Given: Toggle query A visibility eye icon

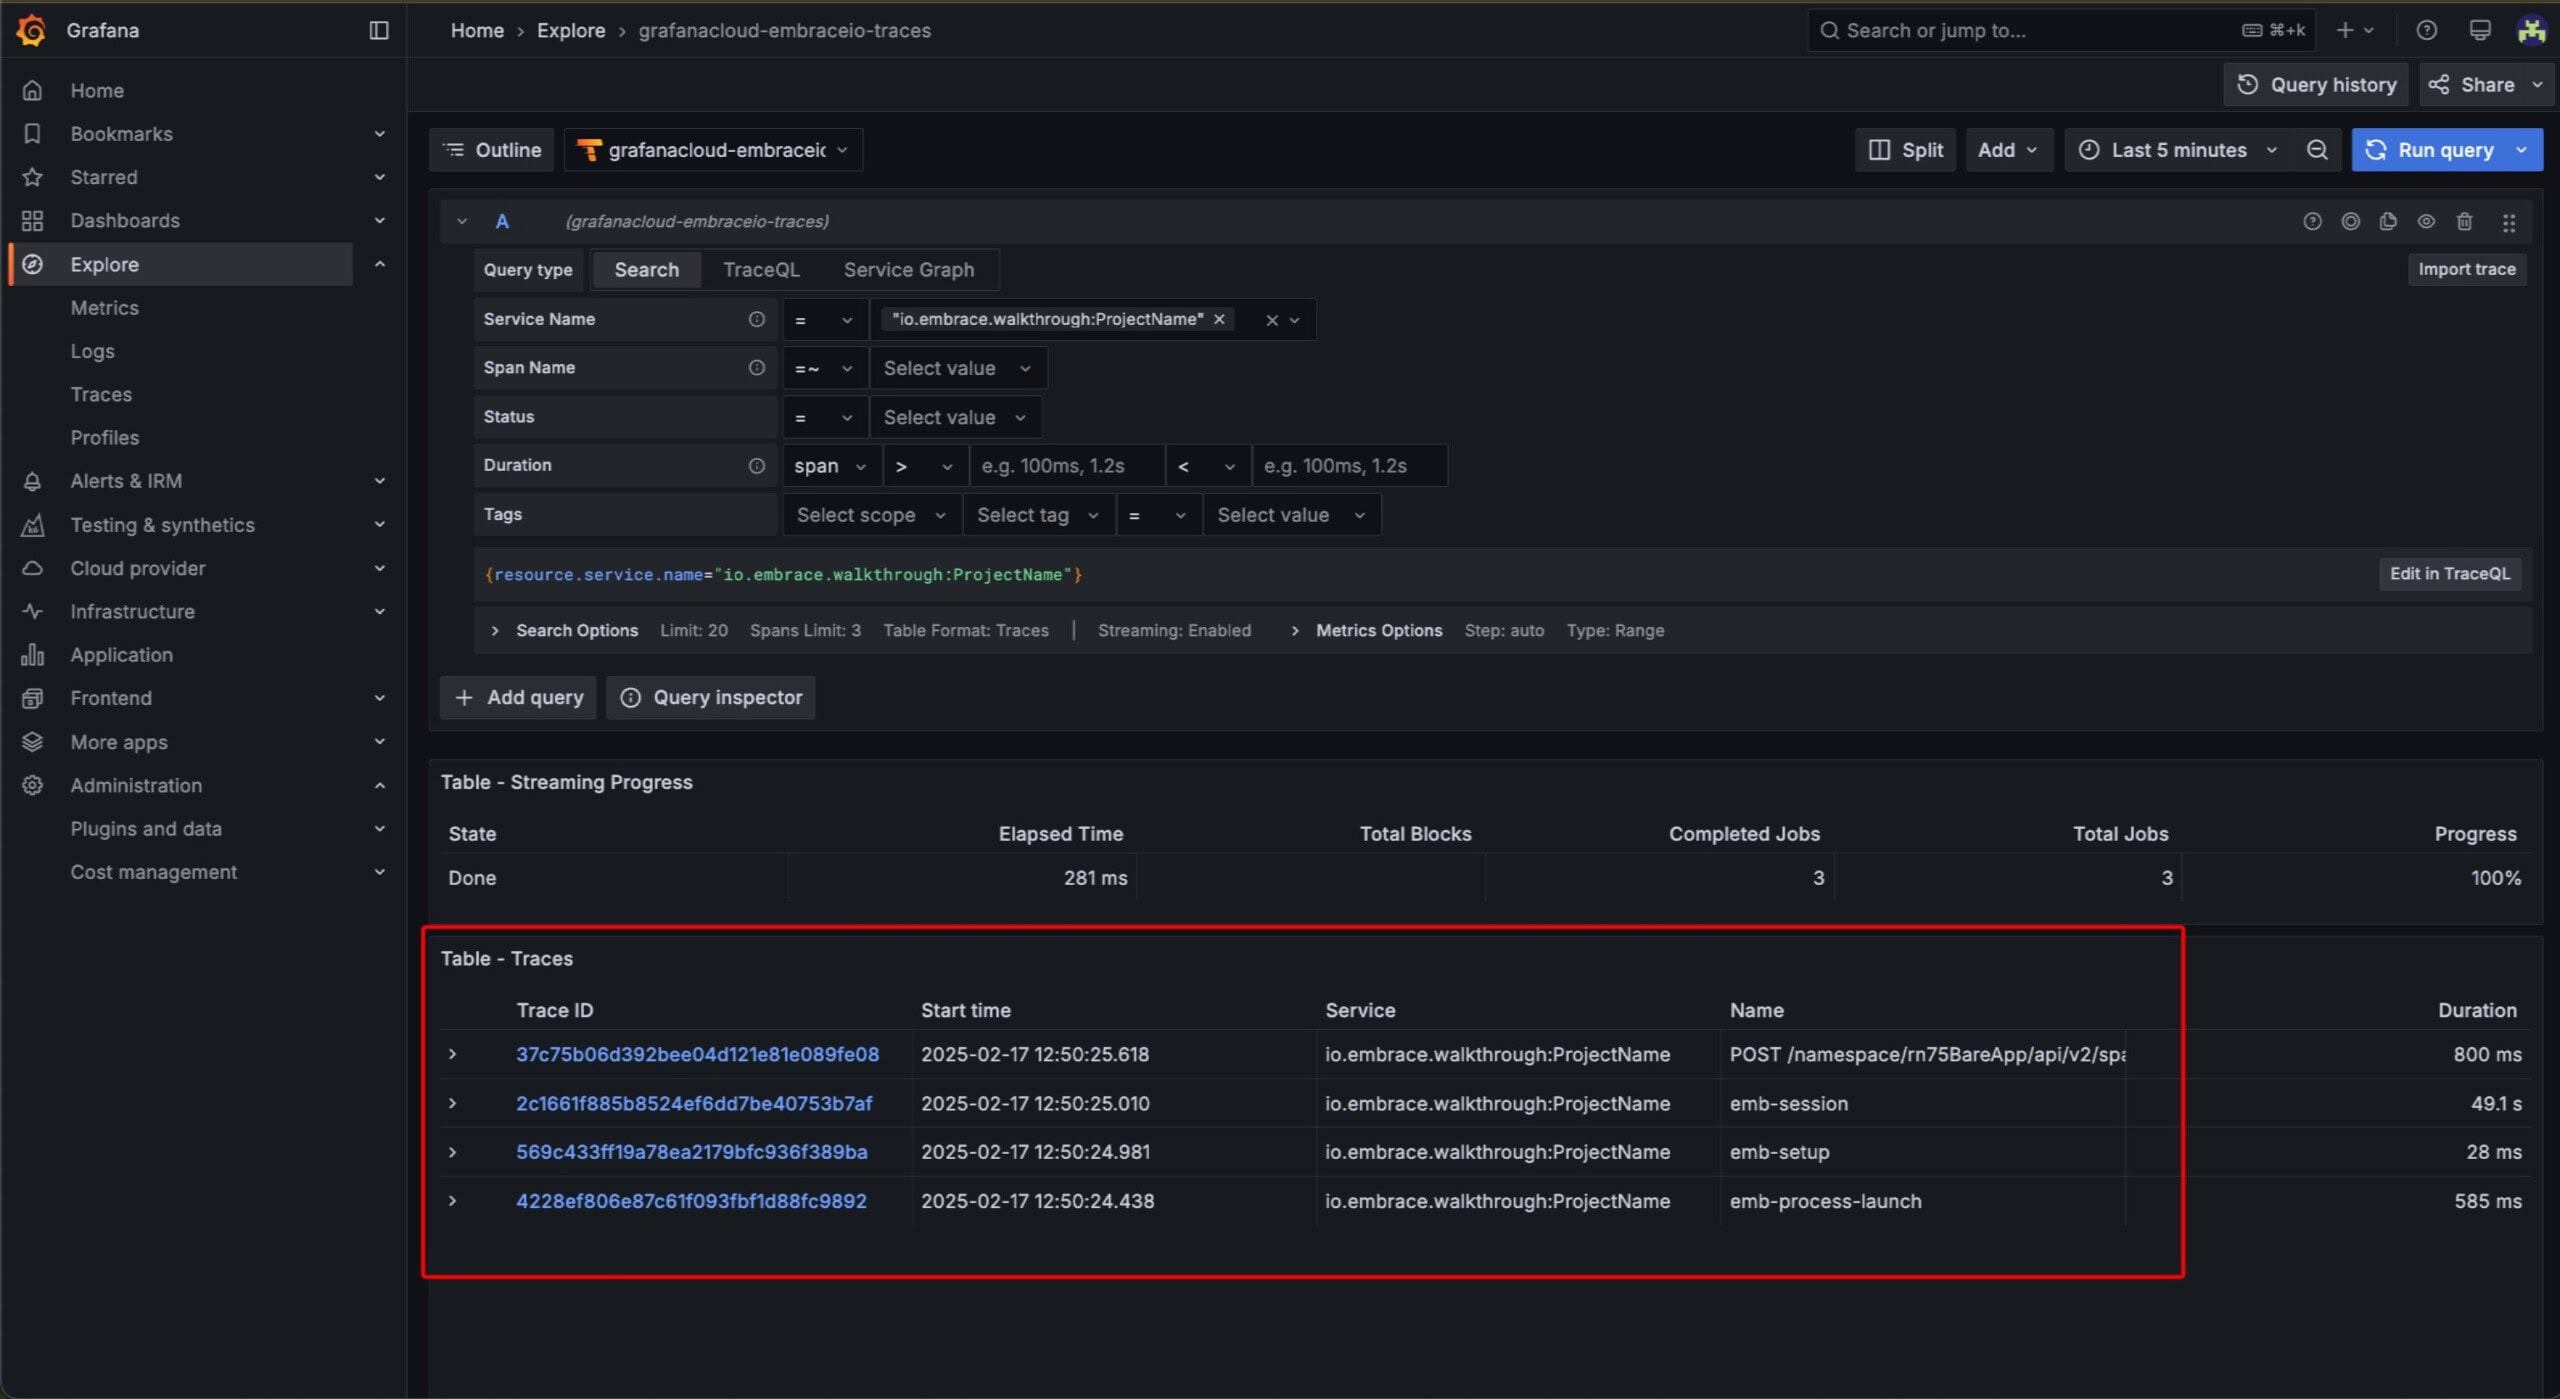Looking at the screenshot, I should [2426, 221].
